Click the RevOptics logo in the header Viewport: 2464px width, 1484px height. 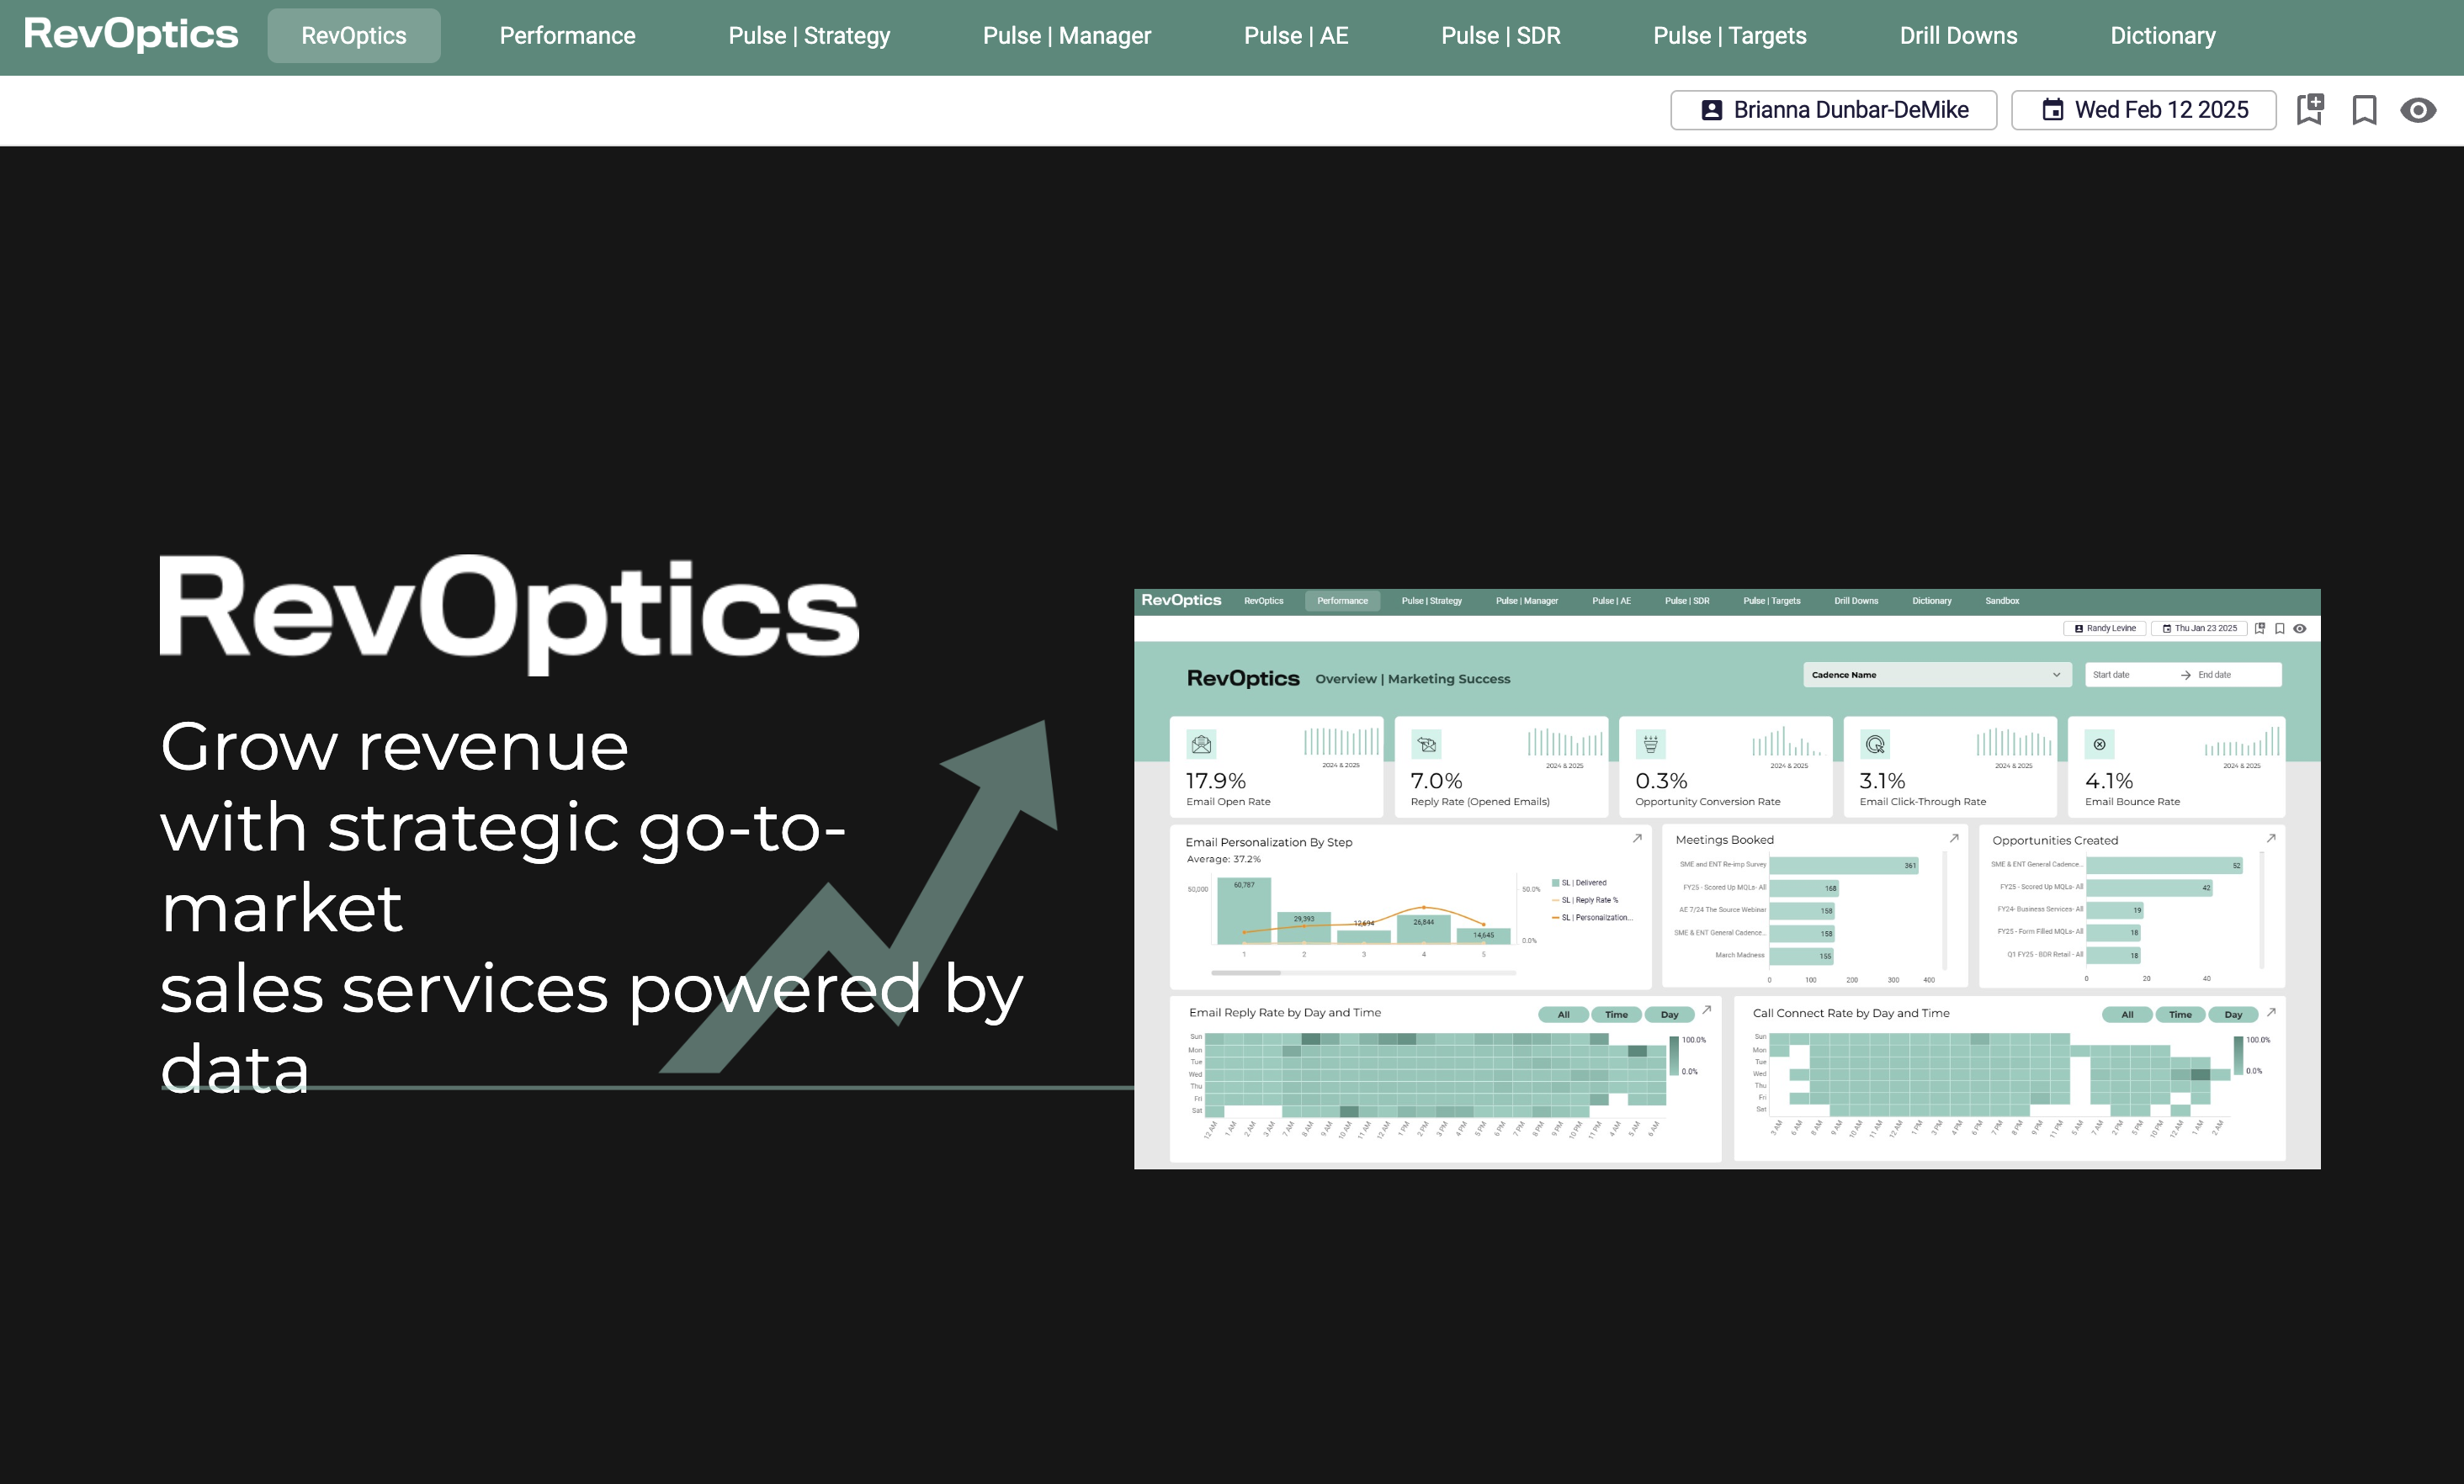click(131, 35)
